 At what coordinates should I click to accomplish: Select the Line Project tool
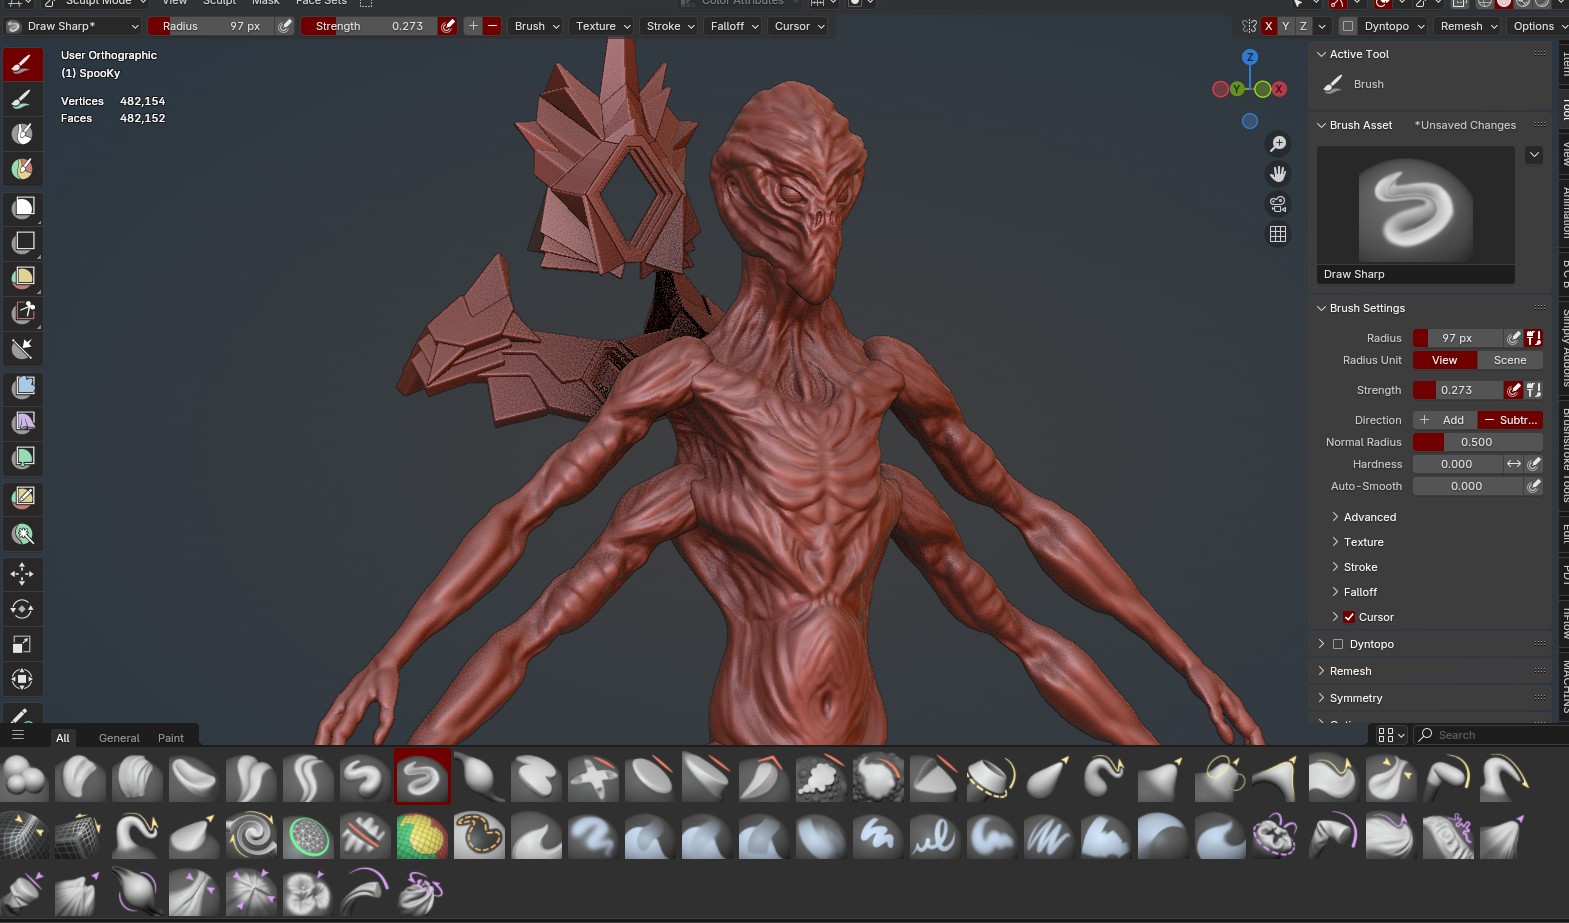click(x=22, y=348)
